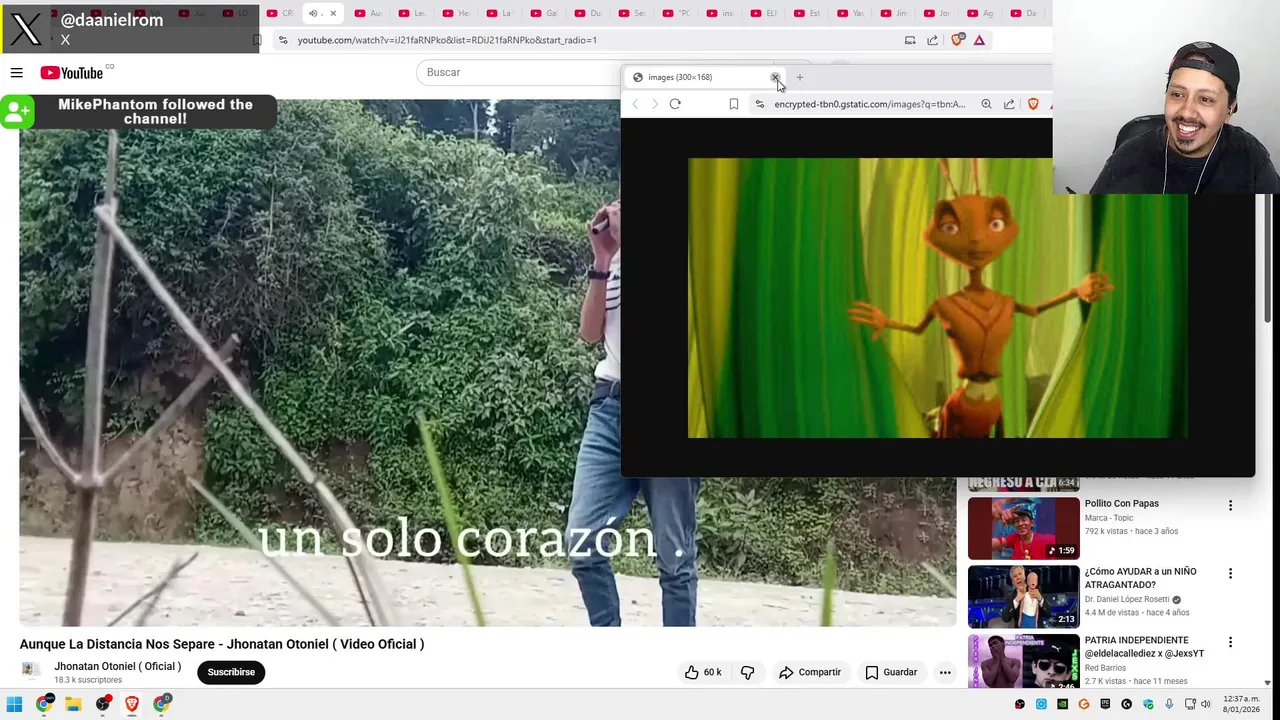The image size is (1280, 720).
Task: View site information for encrypted-tbn0.gstatic.com
Action: tap(760, 104)
